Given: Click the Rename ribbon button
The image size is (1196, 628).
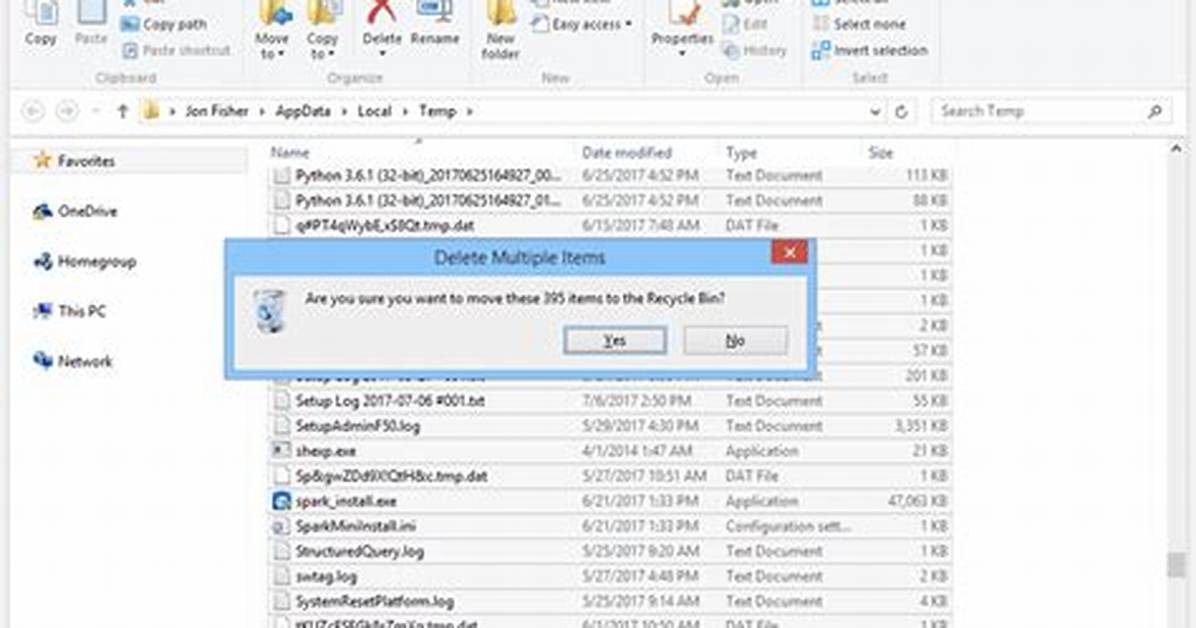Looking at the screenshot, I should (435, 24).
